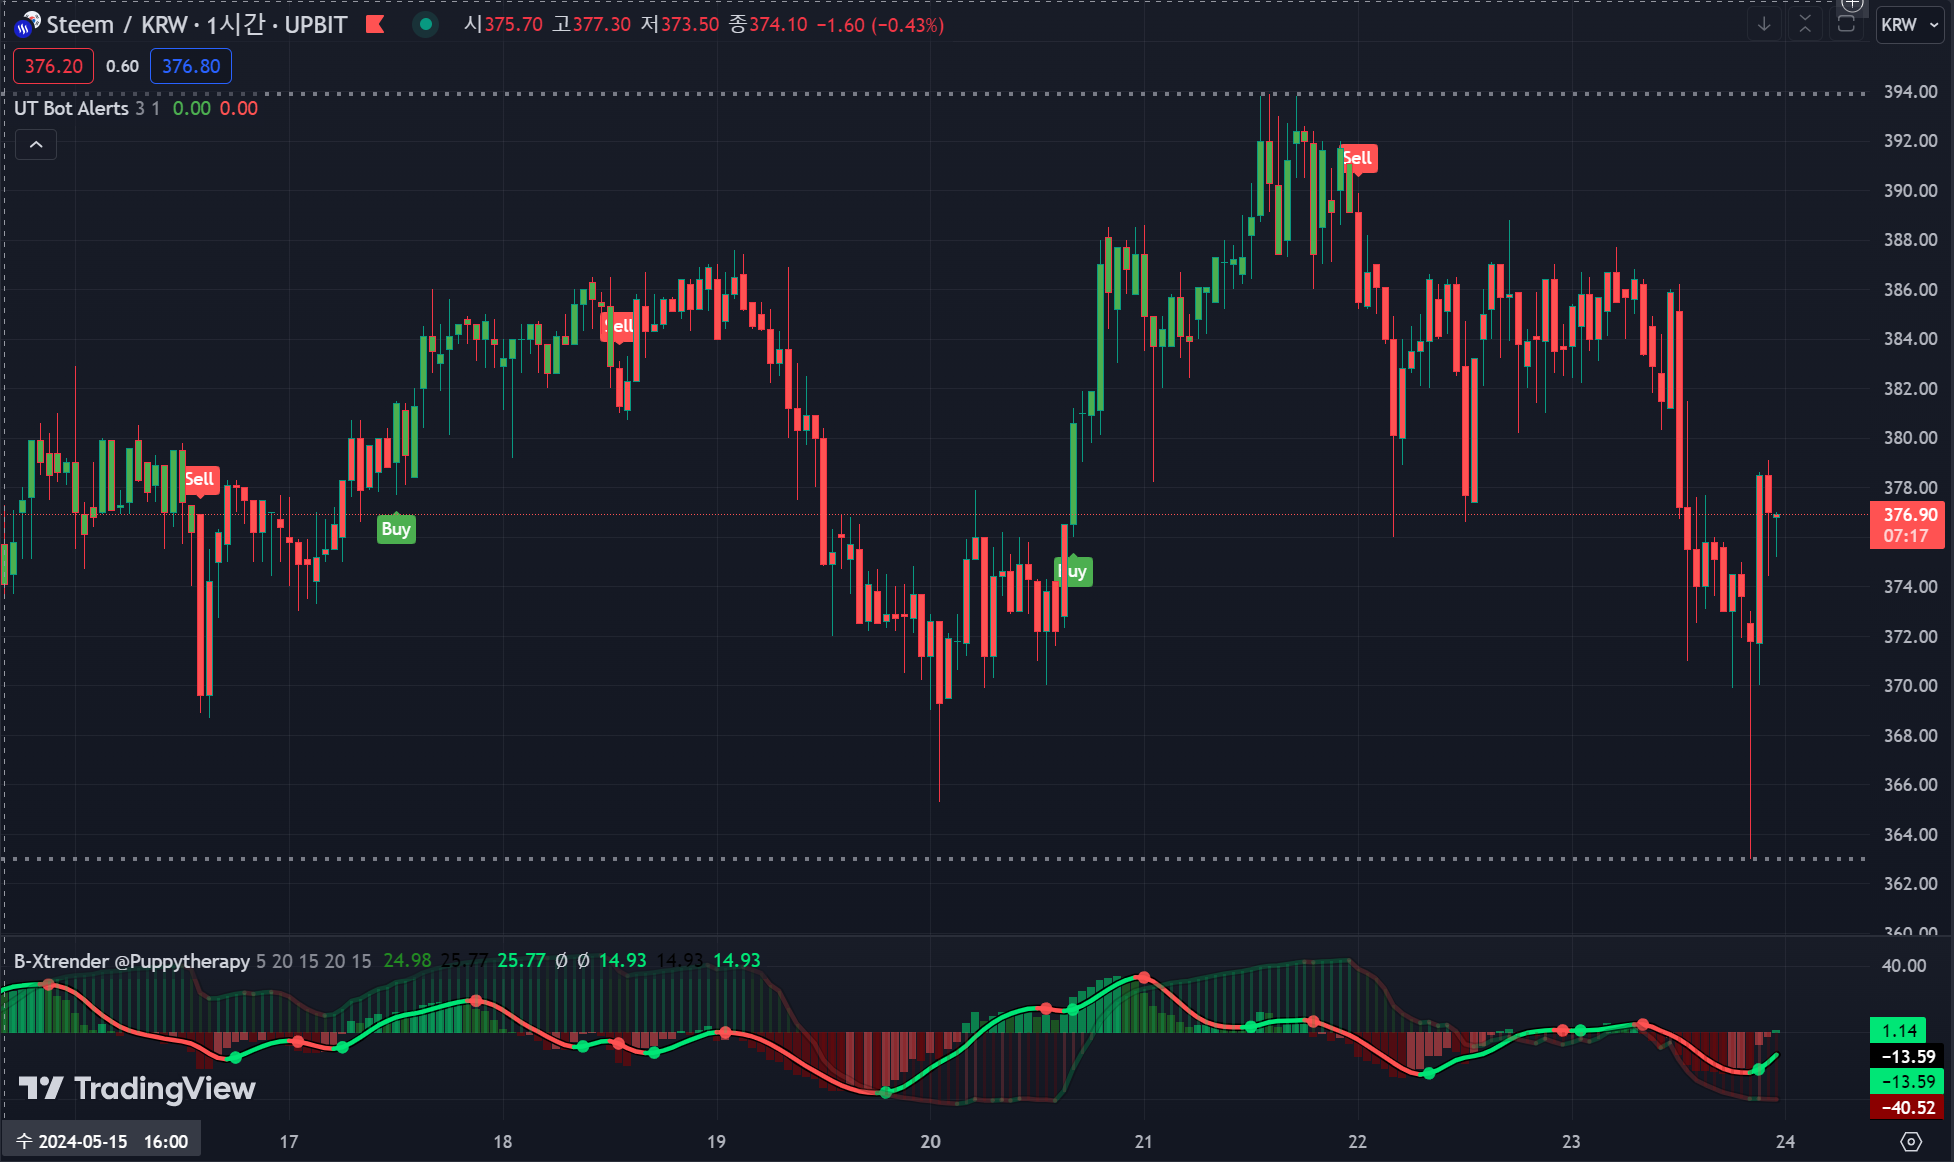Select the B-Xtrender @Puppytherapy indicator title
This screenshot has height=1162, width=1954.
(x=132, y=961)
